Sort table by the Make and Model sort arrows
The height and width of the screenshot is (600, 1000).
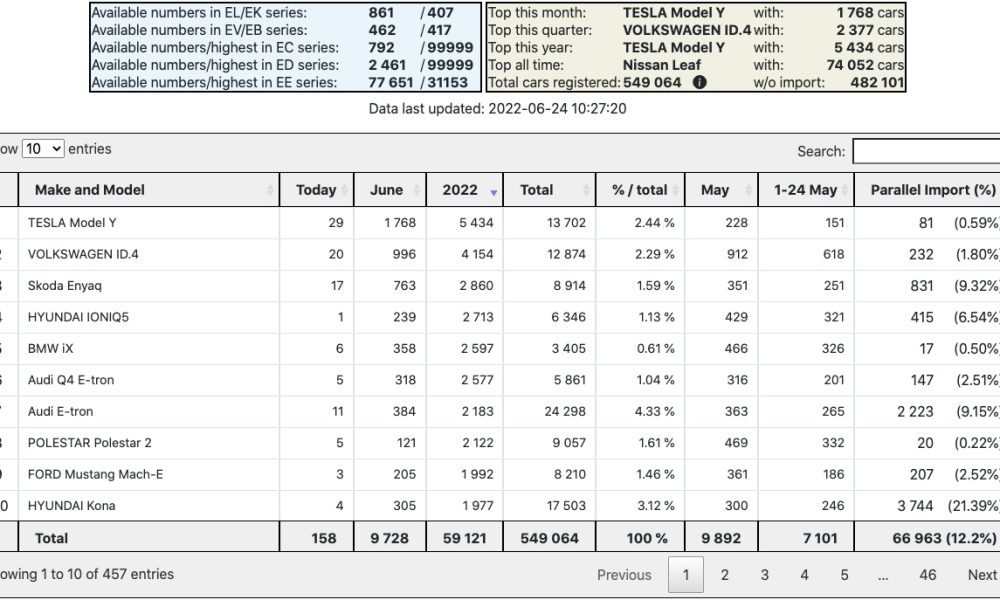click(x=270, y=190)
